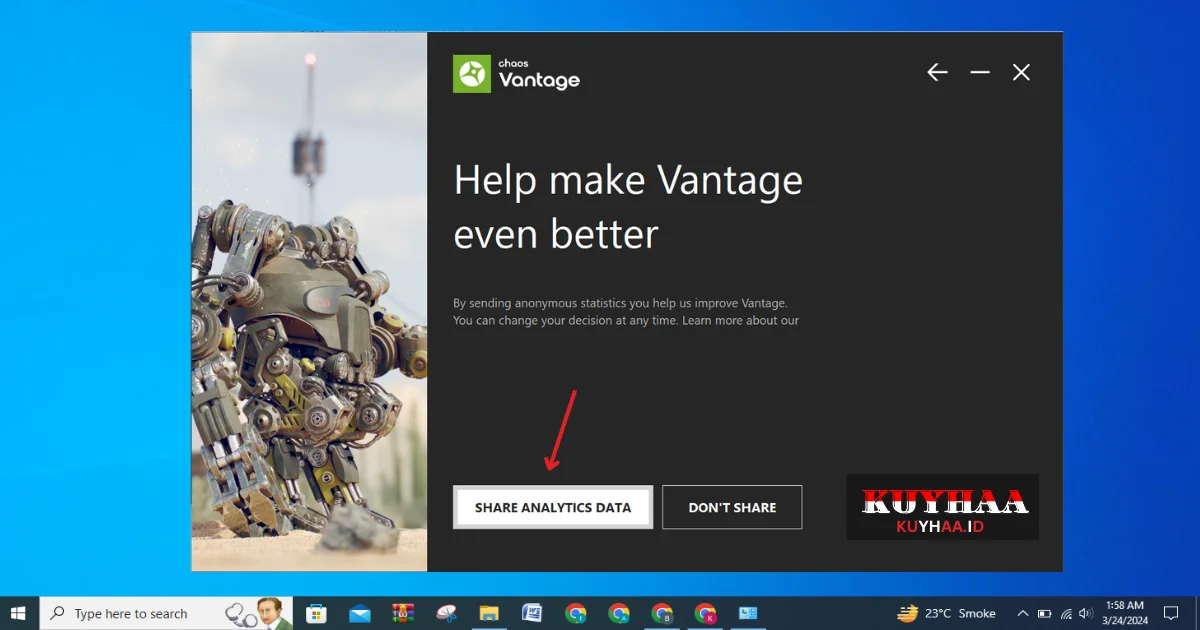Show hidden system tray icons
Screen dimensions: 1200x630
pos(1022,613)
